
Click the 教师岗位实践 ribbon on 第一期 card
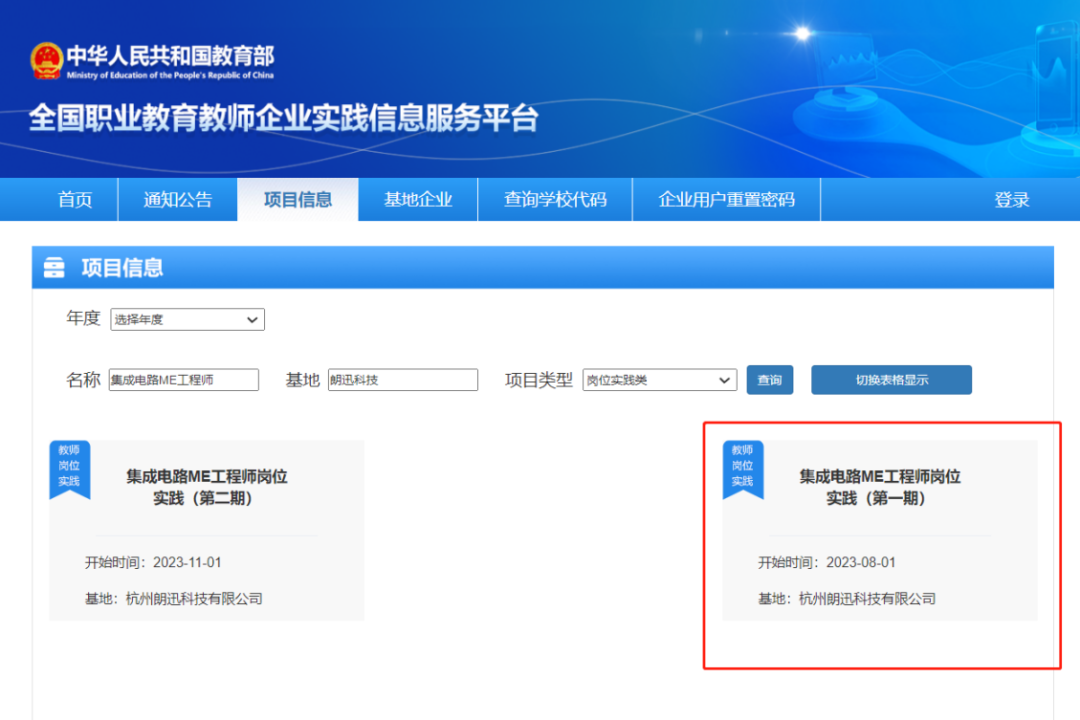pyautogui.click(x=742, y=469)
